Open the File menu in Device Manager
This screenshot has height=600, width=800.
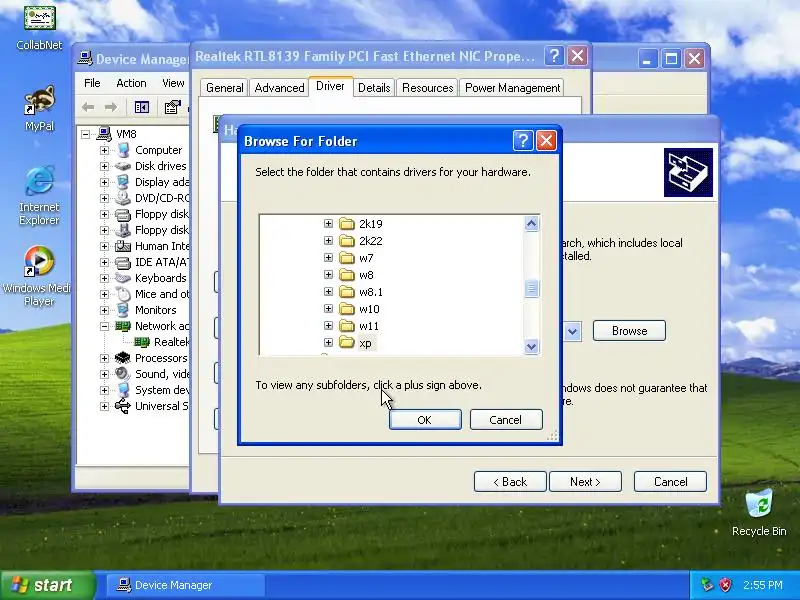tap(92, 83)
